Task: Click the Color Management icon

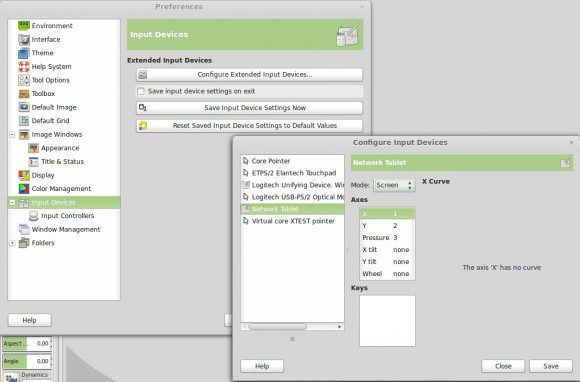Action: (x=24, y=189)
